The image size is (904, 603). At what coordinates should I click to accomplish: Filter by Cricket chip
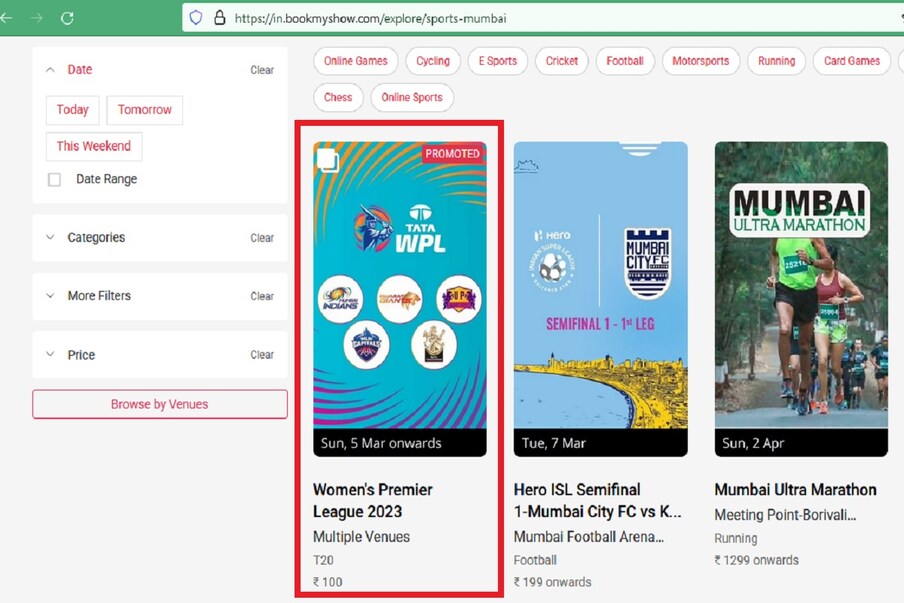(x=562, y=61)
